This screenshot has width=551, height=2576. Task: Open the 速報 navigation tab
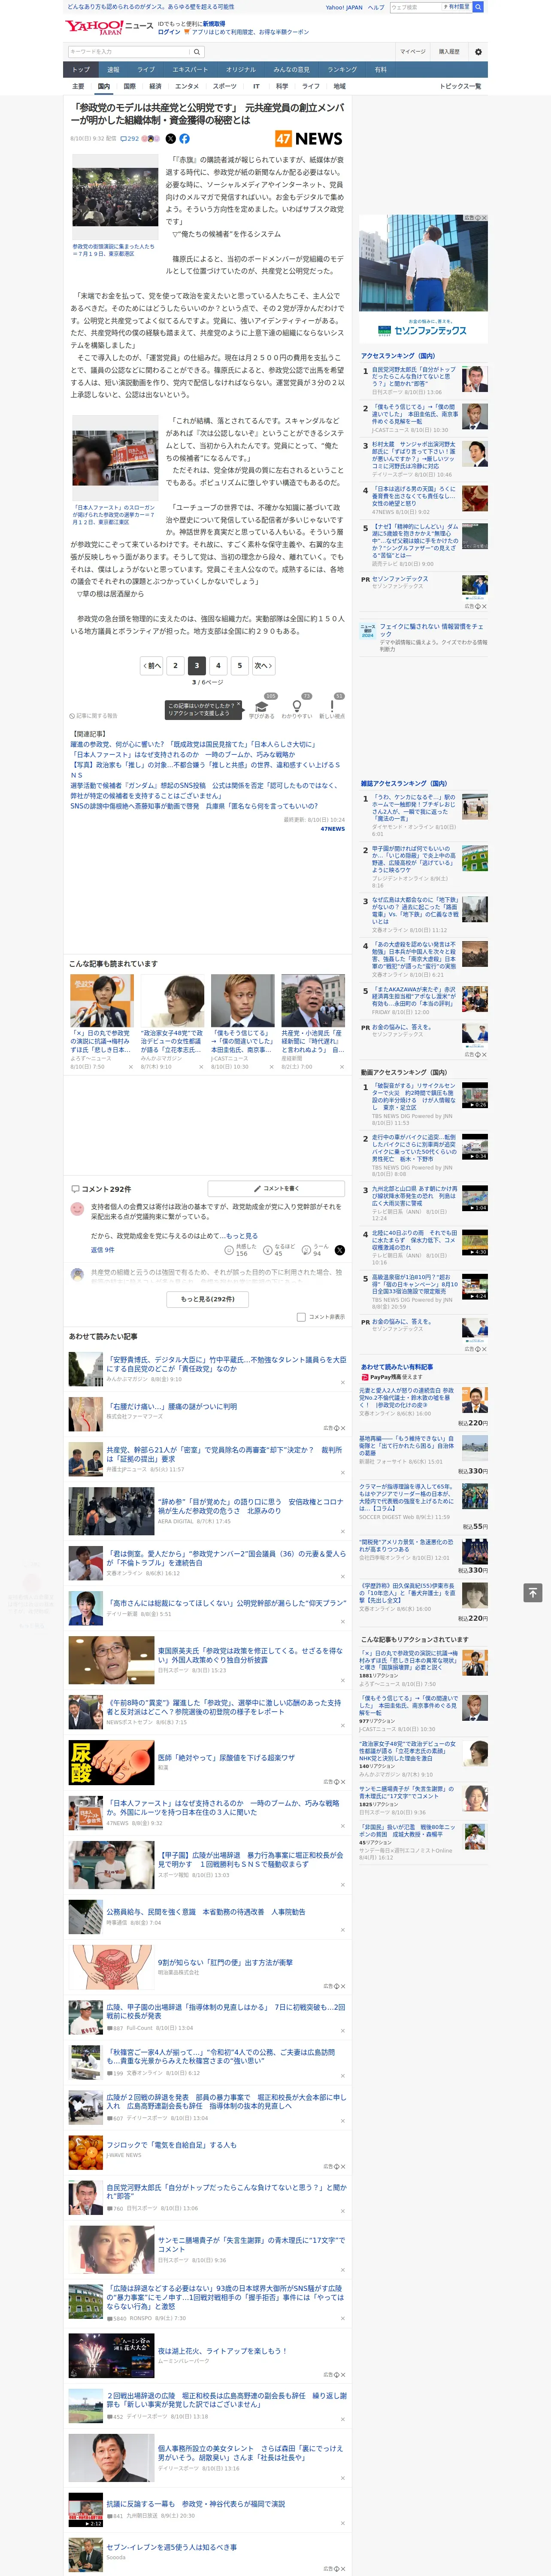click(113, 70)
